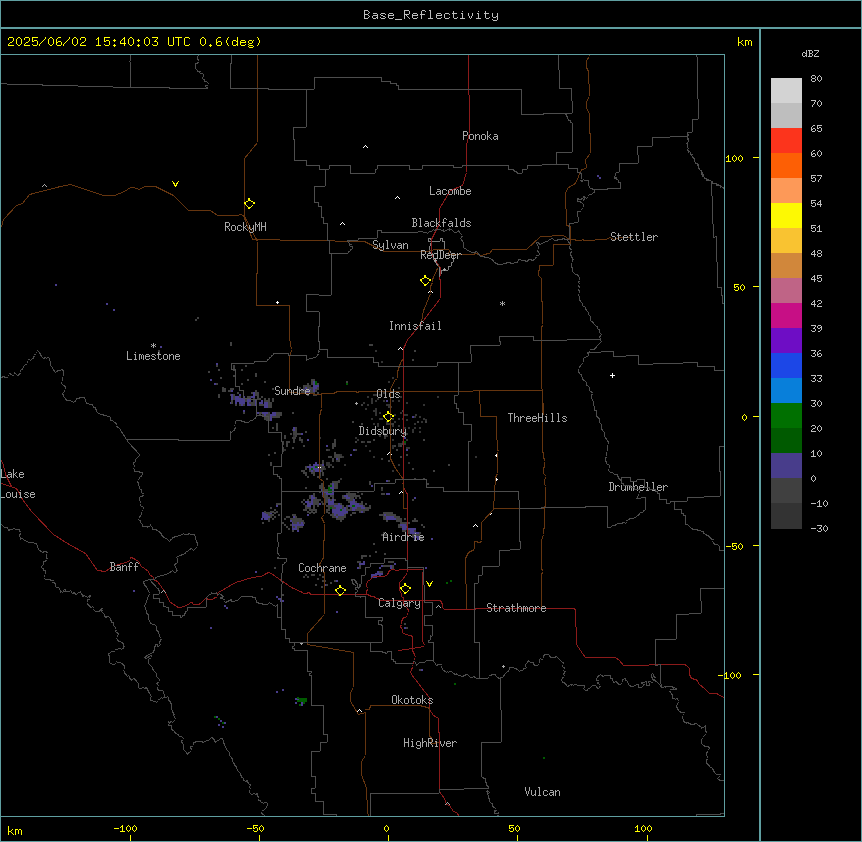The width and height of the screenshot is (862, 842).
Task: Select the red 60-65 dBZ legend swatch
Action: [x=786, y=140]
